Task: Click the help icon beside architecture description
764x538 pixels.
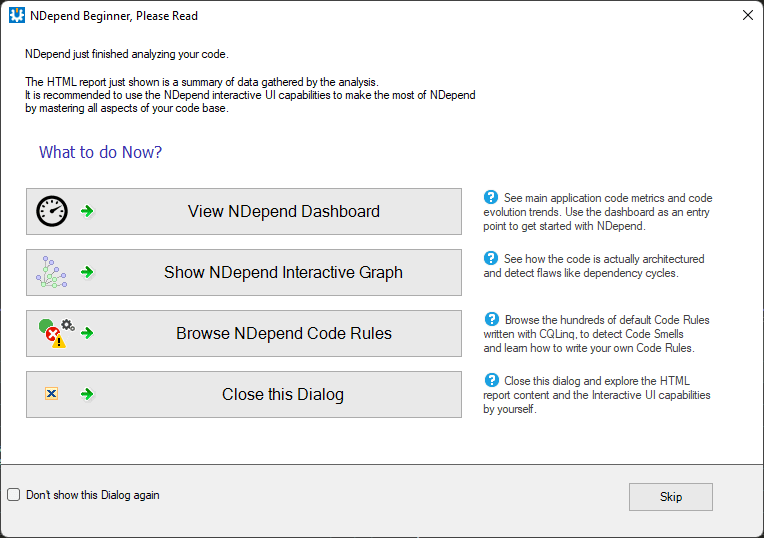Action: (491, 258)
